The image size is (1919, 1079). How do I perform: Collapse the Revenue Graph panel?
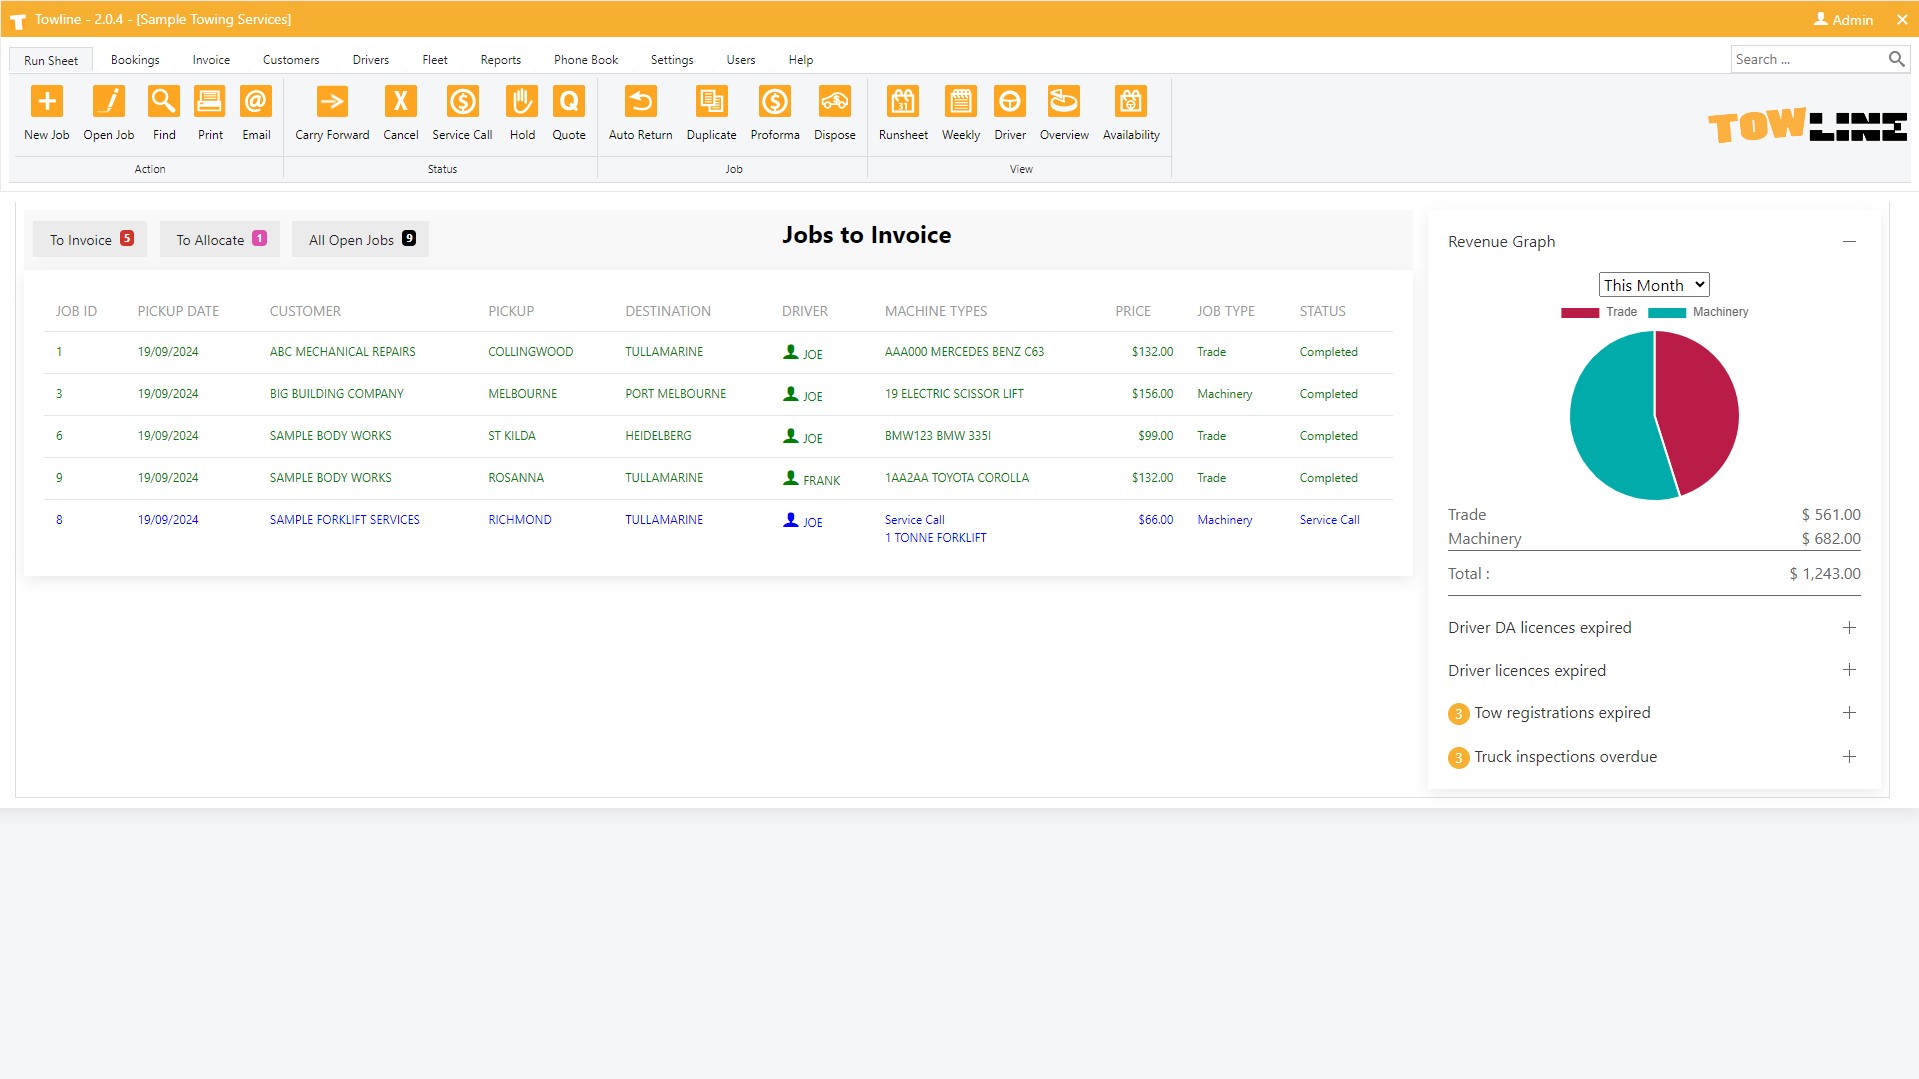point(1849,242)
